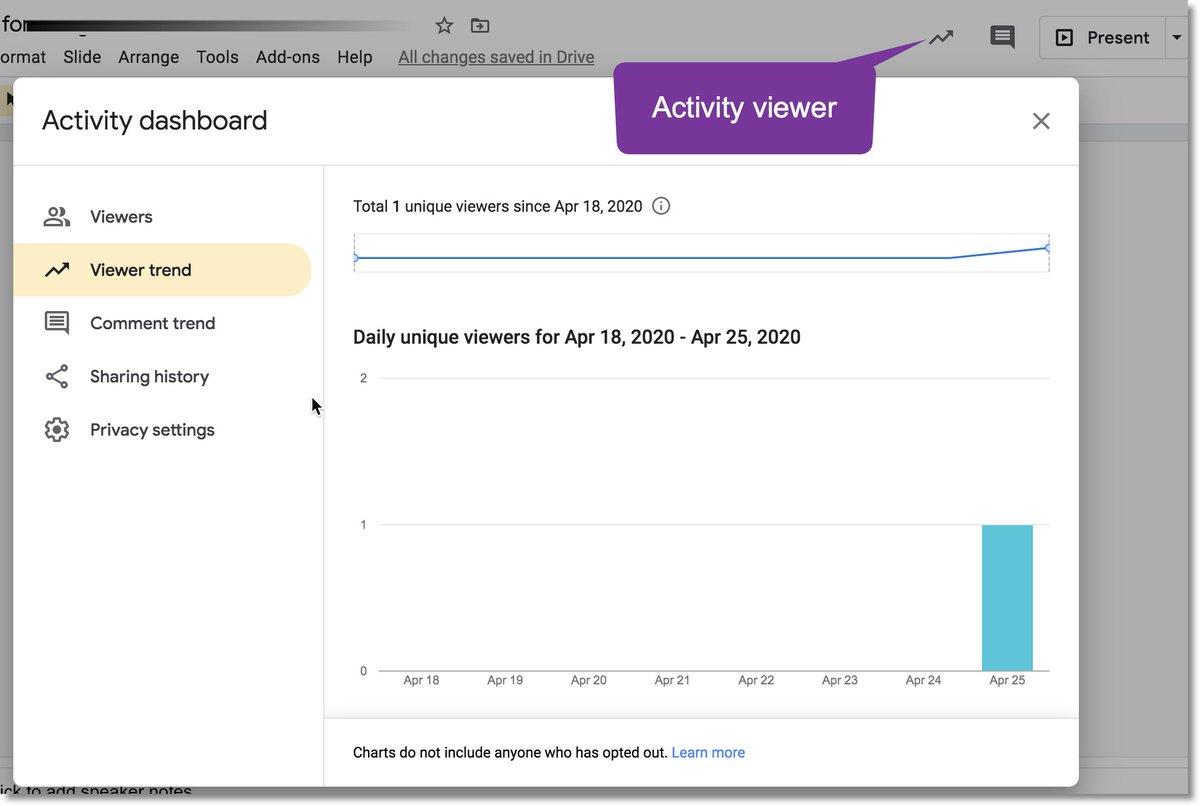Click the Apr 24 axis label

[923, 680]
